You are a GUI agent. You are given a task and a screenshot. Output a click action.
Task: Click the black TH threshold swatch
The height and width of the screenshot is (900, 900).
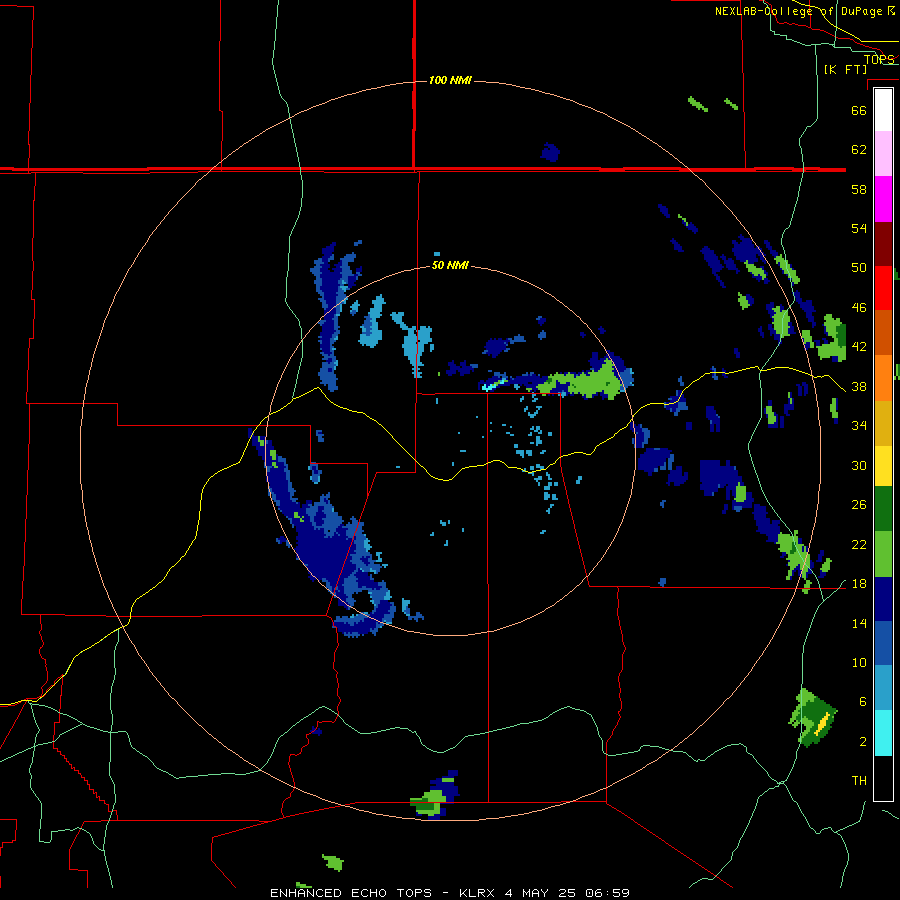pos(883,778)
